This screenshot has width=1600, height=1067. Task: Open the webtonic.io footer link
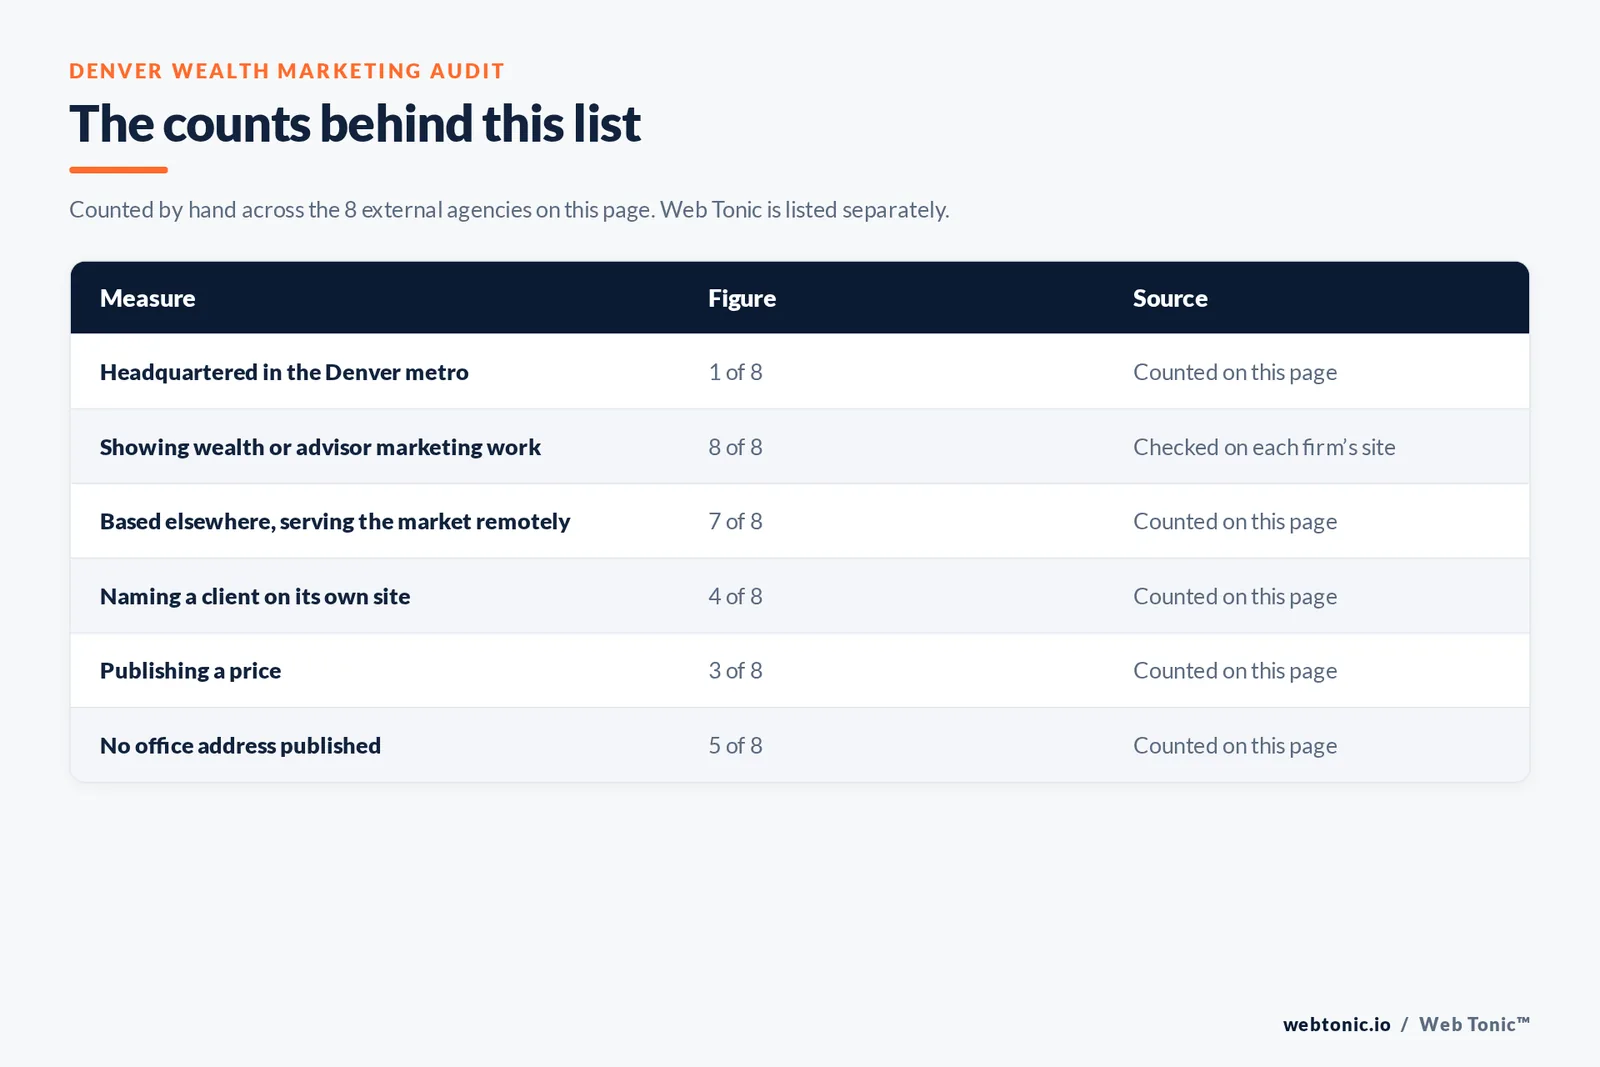click(1337, 1024)
